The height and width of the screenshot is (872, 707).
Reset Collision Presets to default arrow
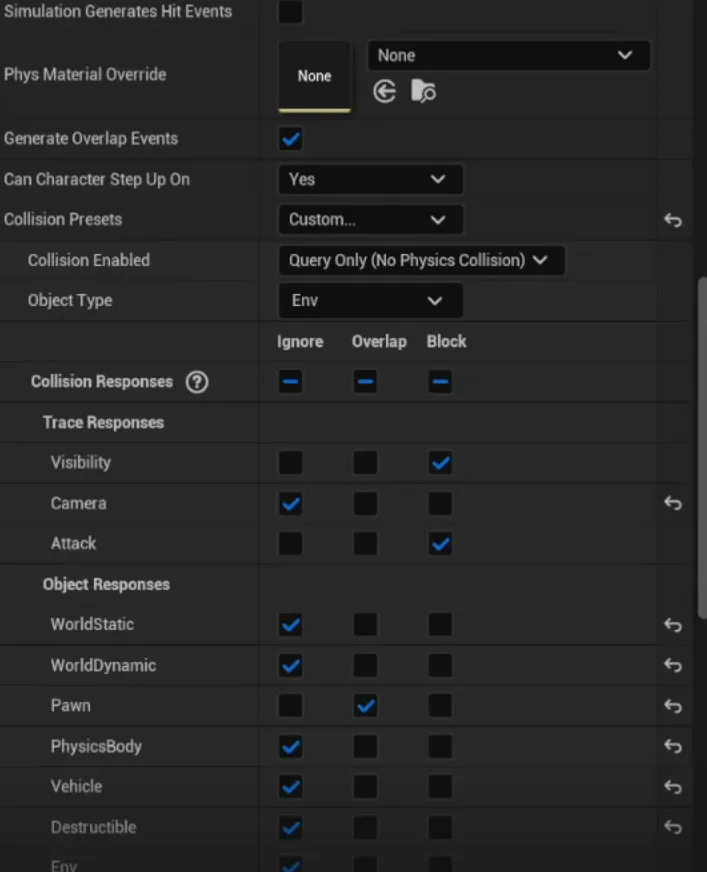pyautogui.click(x=673, y=220)
